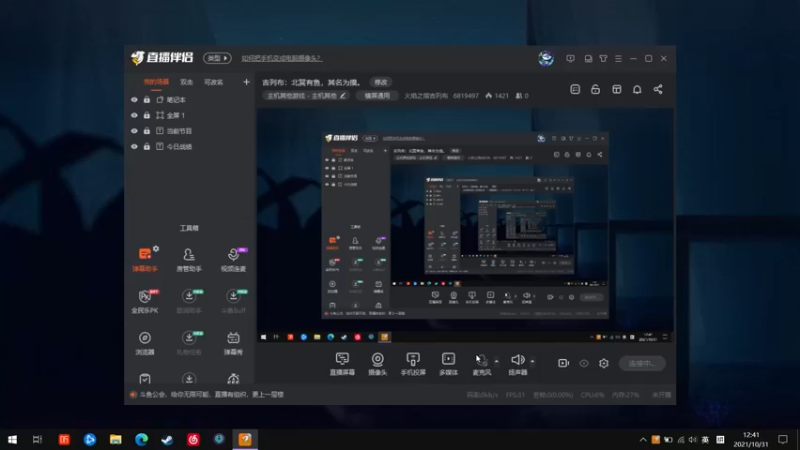This screenshot has height=450, width=800.
Task: Open the 弹幕秀 tool
Action: coord(233,343)
